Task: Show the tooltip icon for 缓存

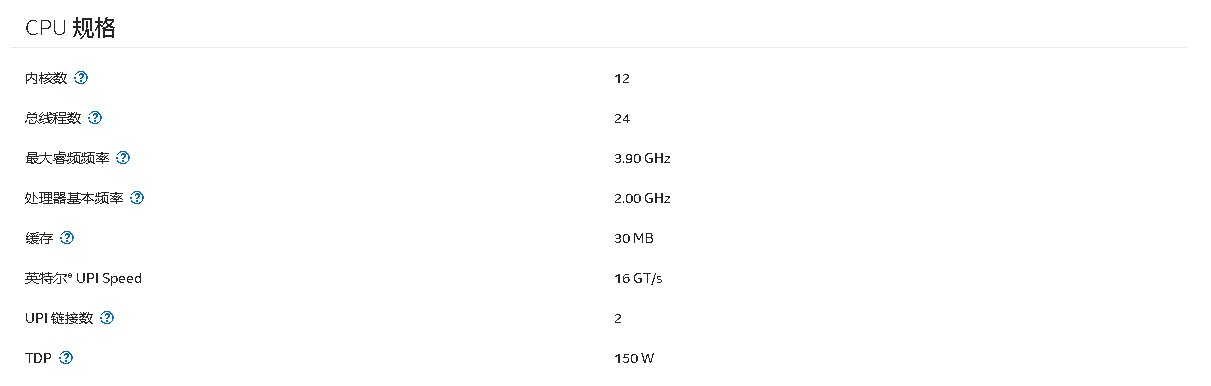Action: pyautogui.click(x=67, y=238)
